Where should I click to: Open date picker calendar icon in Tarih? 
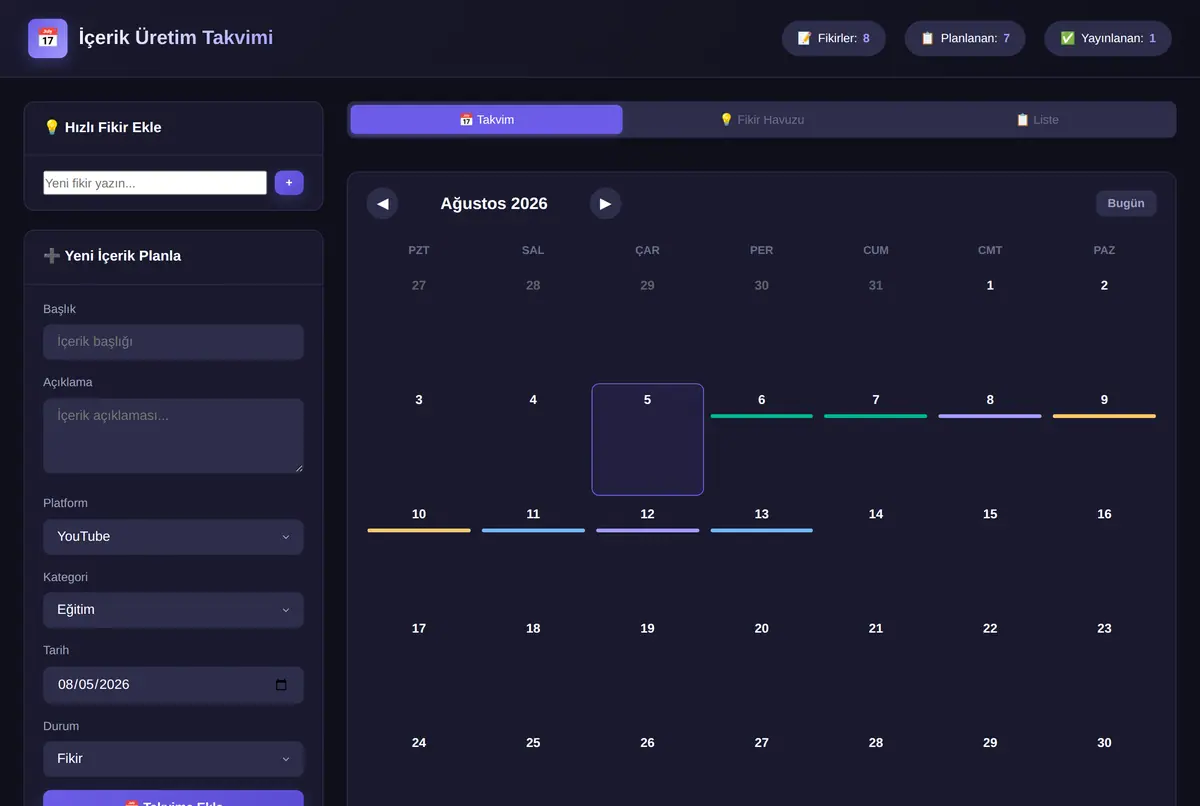[x=281, y=685]
